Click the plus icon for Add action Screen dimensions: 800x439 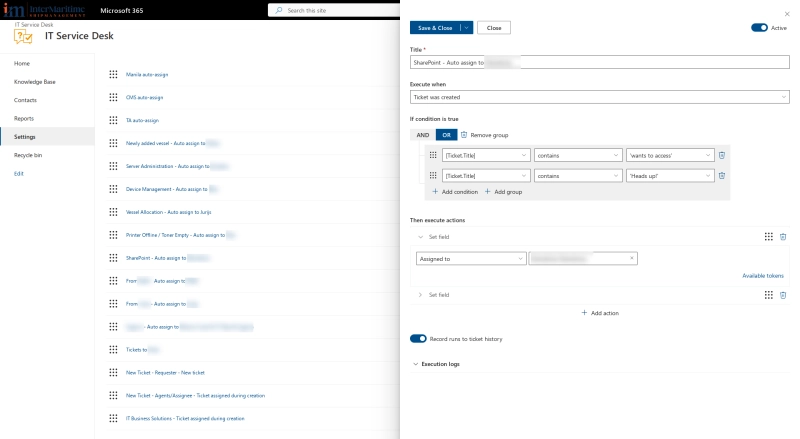point(584,313)
